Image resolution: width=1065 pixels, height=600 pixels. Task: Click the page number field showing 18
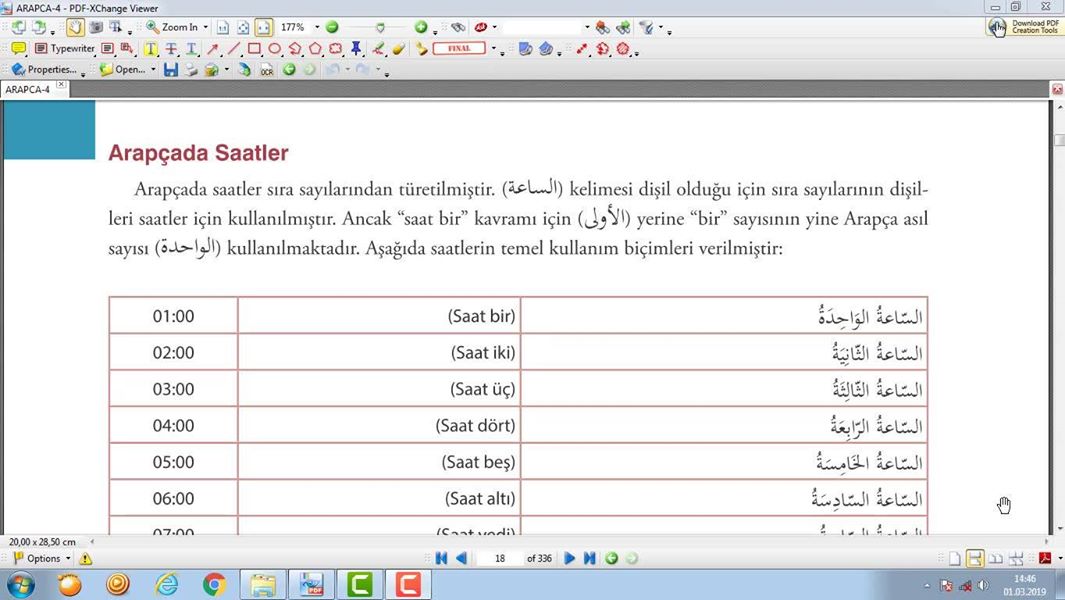click(x=500, y=559)
